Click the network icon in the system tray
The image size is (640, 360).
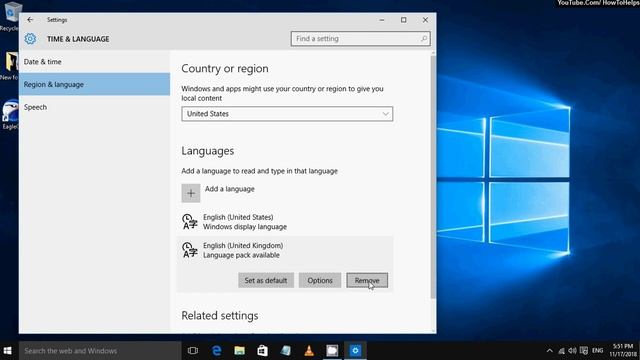coord(562,351)
